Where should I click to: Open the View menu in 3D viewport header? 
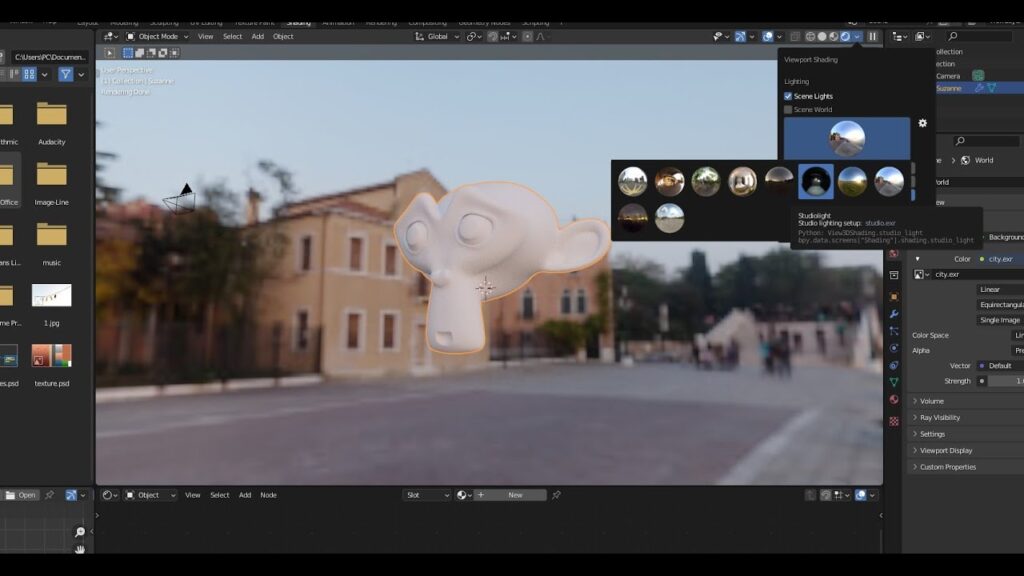coord(205,37)
